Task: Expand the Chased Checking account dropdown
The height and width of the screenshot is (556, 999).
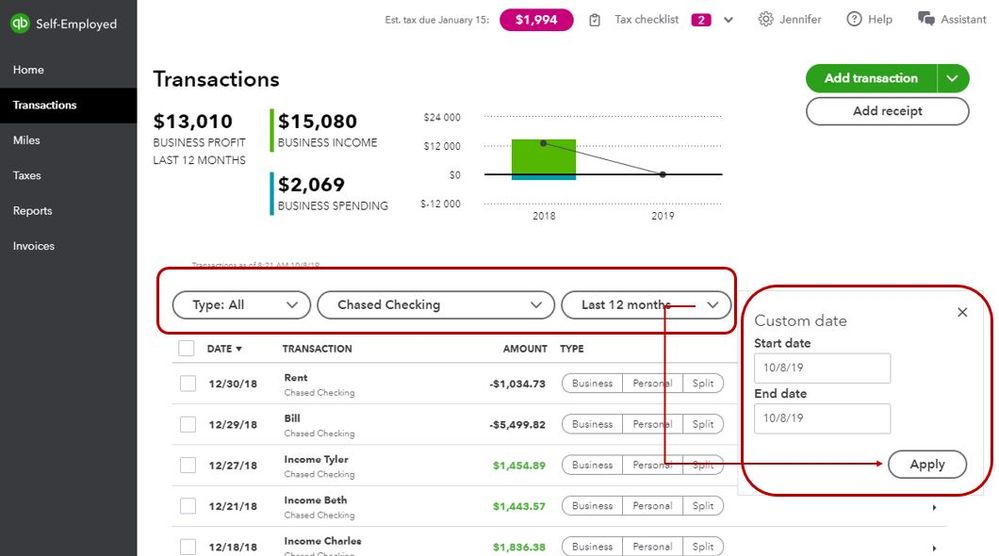Action: [x=435, y=305]
